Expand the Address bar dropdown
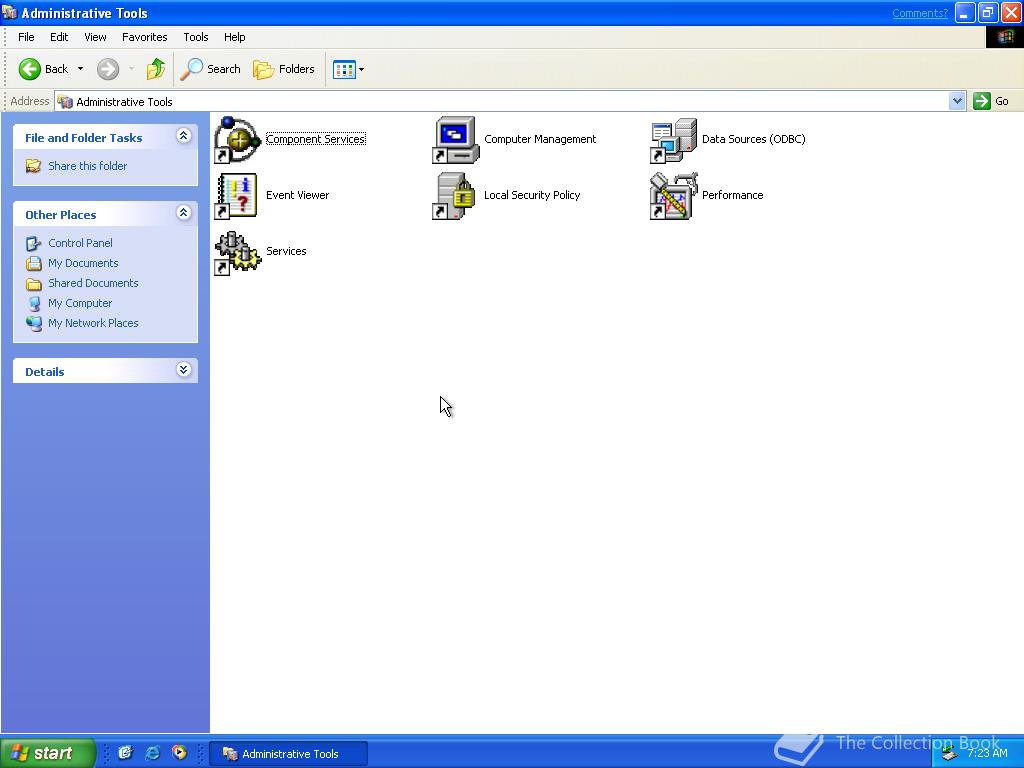The height and width of the screenshot is (768, 1024). click(957, 101)
